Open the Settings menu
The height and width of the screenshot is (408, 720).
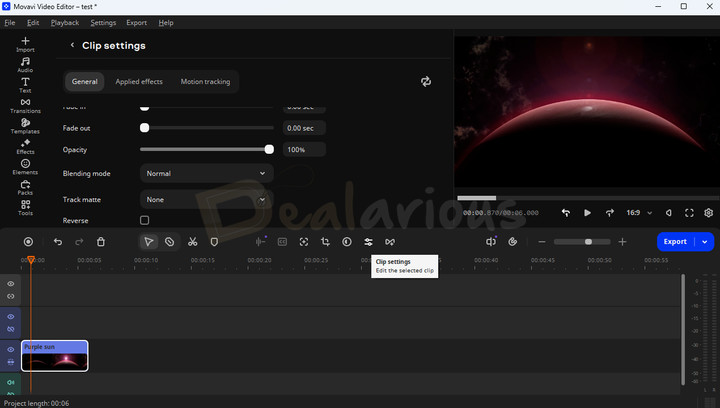(103, 22)
